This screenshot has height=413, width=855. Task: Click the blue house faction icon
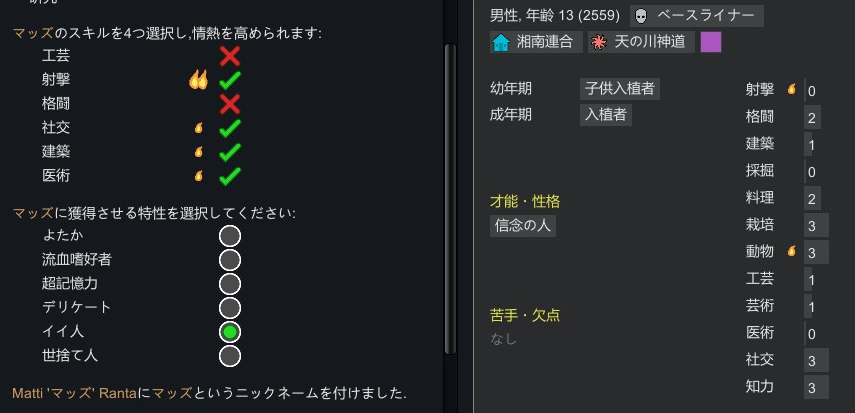(500, 43)
